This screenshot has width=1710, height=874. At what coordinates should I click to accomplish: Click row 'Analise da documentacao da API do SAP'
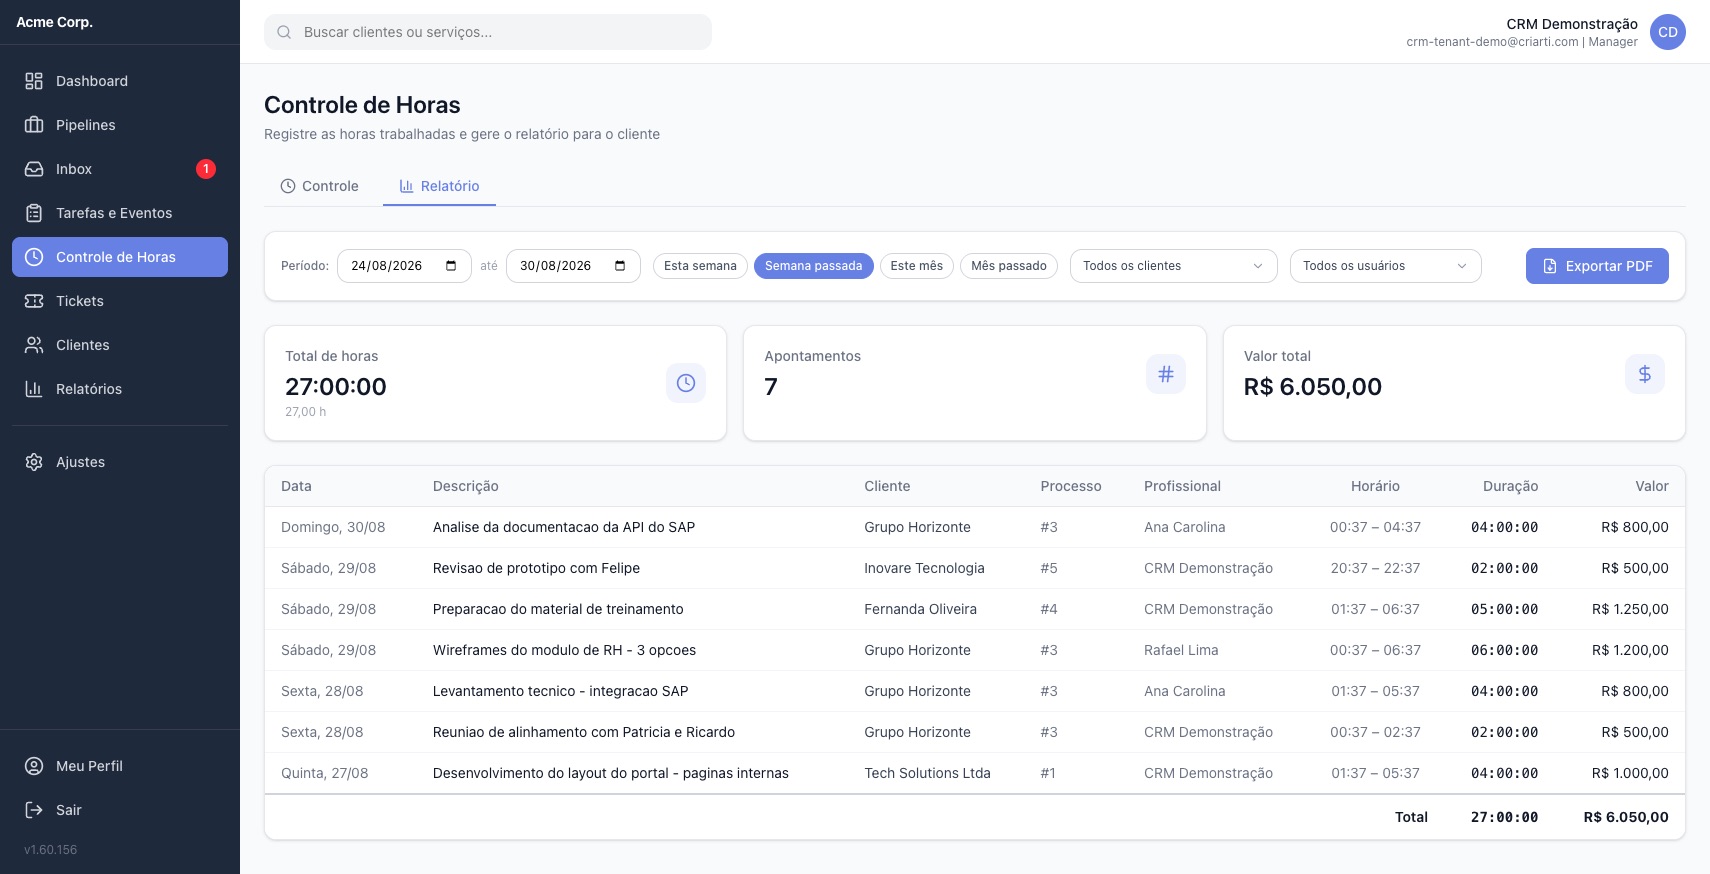click(975, 527)
